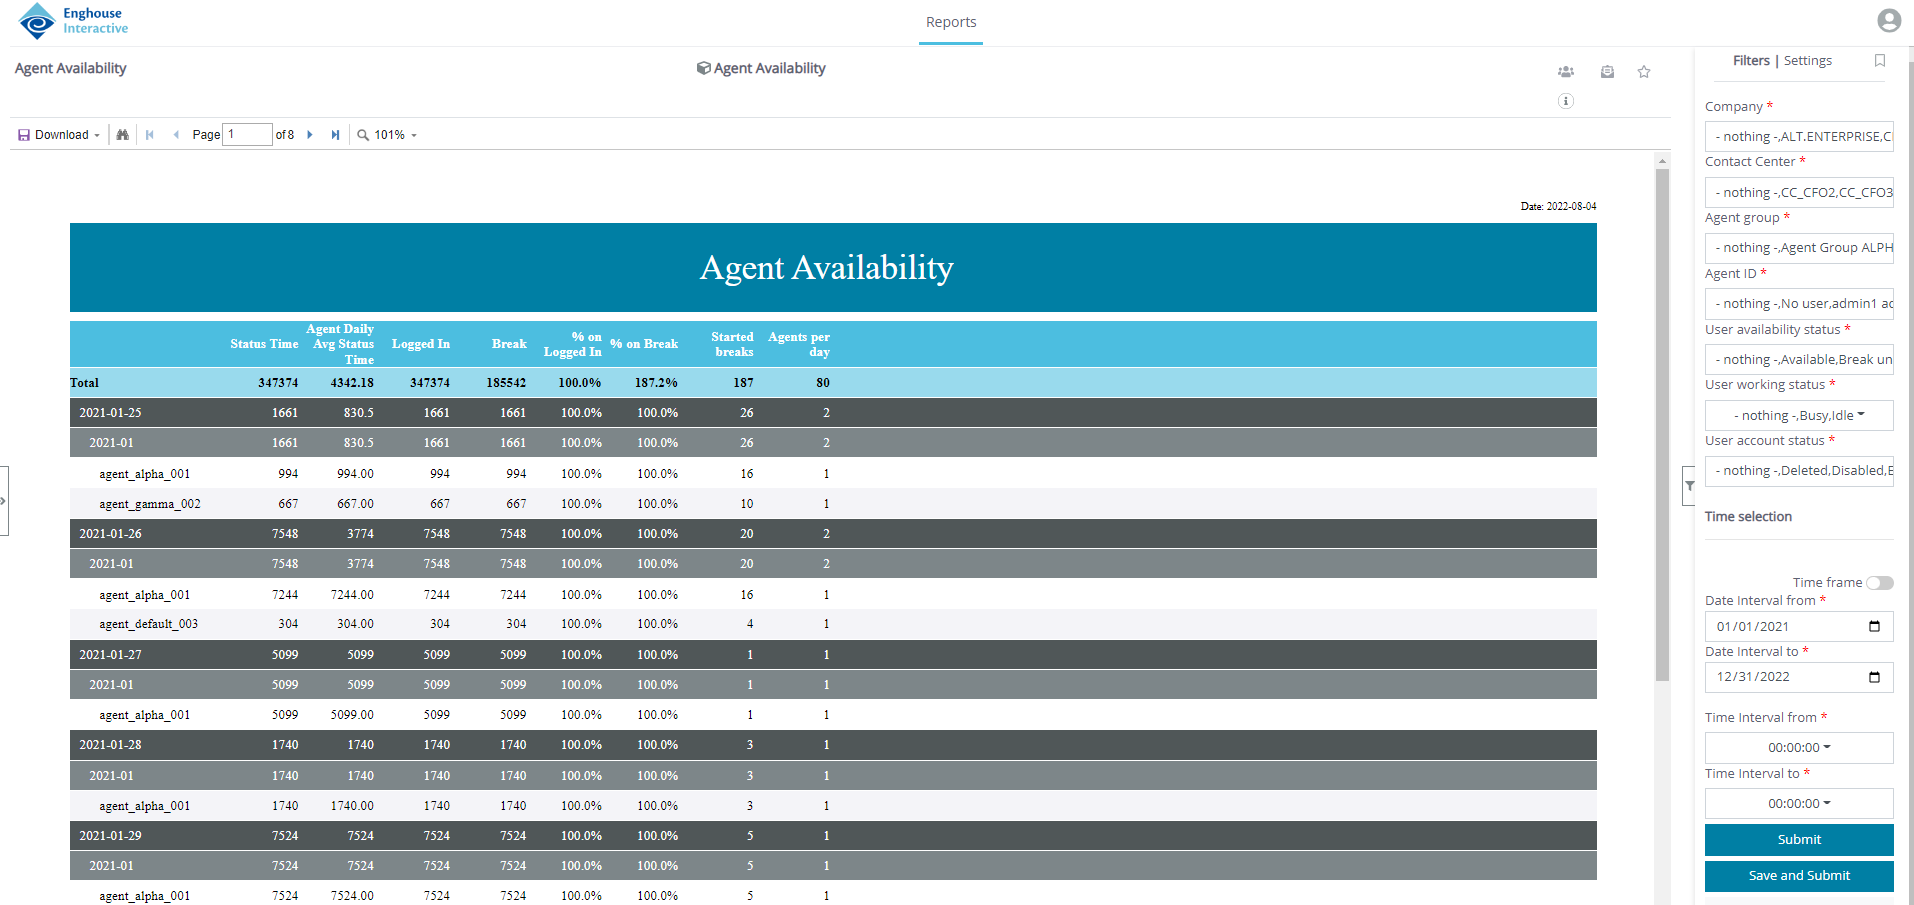The image size is (1914, 905).
Task: Jump to the last report page
Action: click(335, 134)
